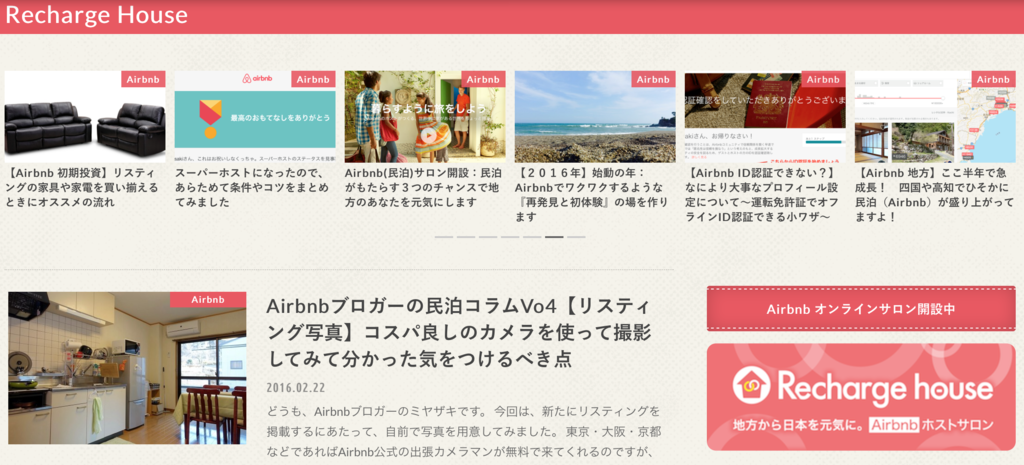The width and height of the screenshot is (1024, 465).
Task: Open the map listing thumbnail for 【Airbnb 地方】
Action: [935, 116]
